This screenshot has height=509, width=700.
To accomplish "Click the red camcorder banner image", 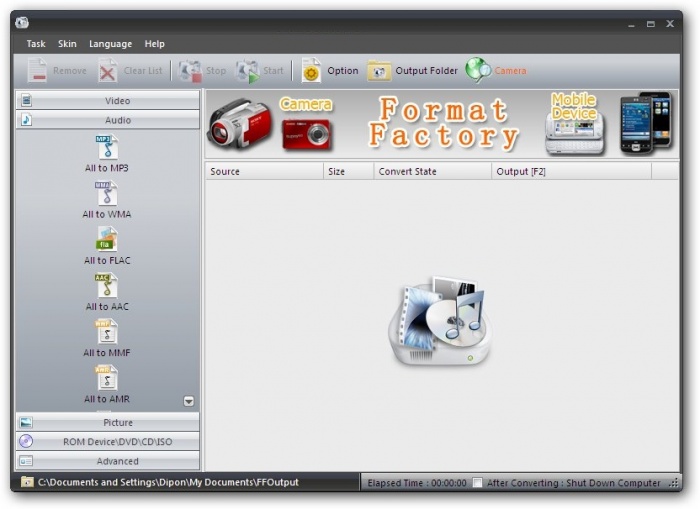I will (x=240, y=124).
